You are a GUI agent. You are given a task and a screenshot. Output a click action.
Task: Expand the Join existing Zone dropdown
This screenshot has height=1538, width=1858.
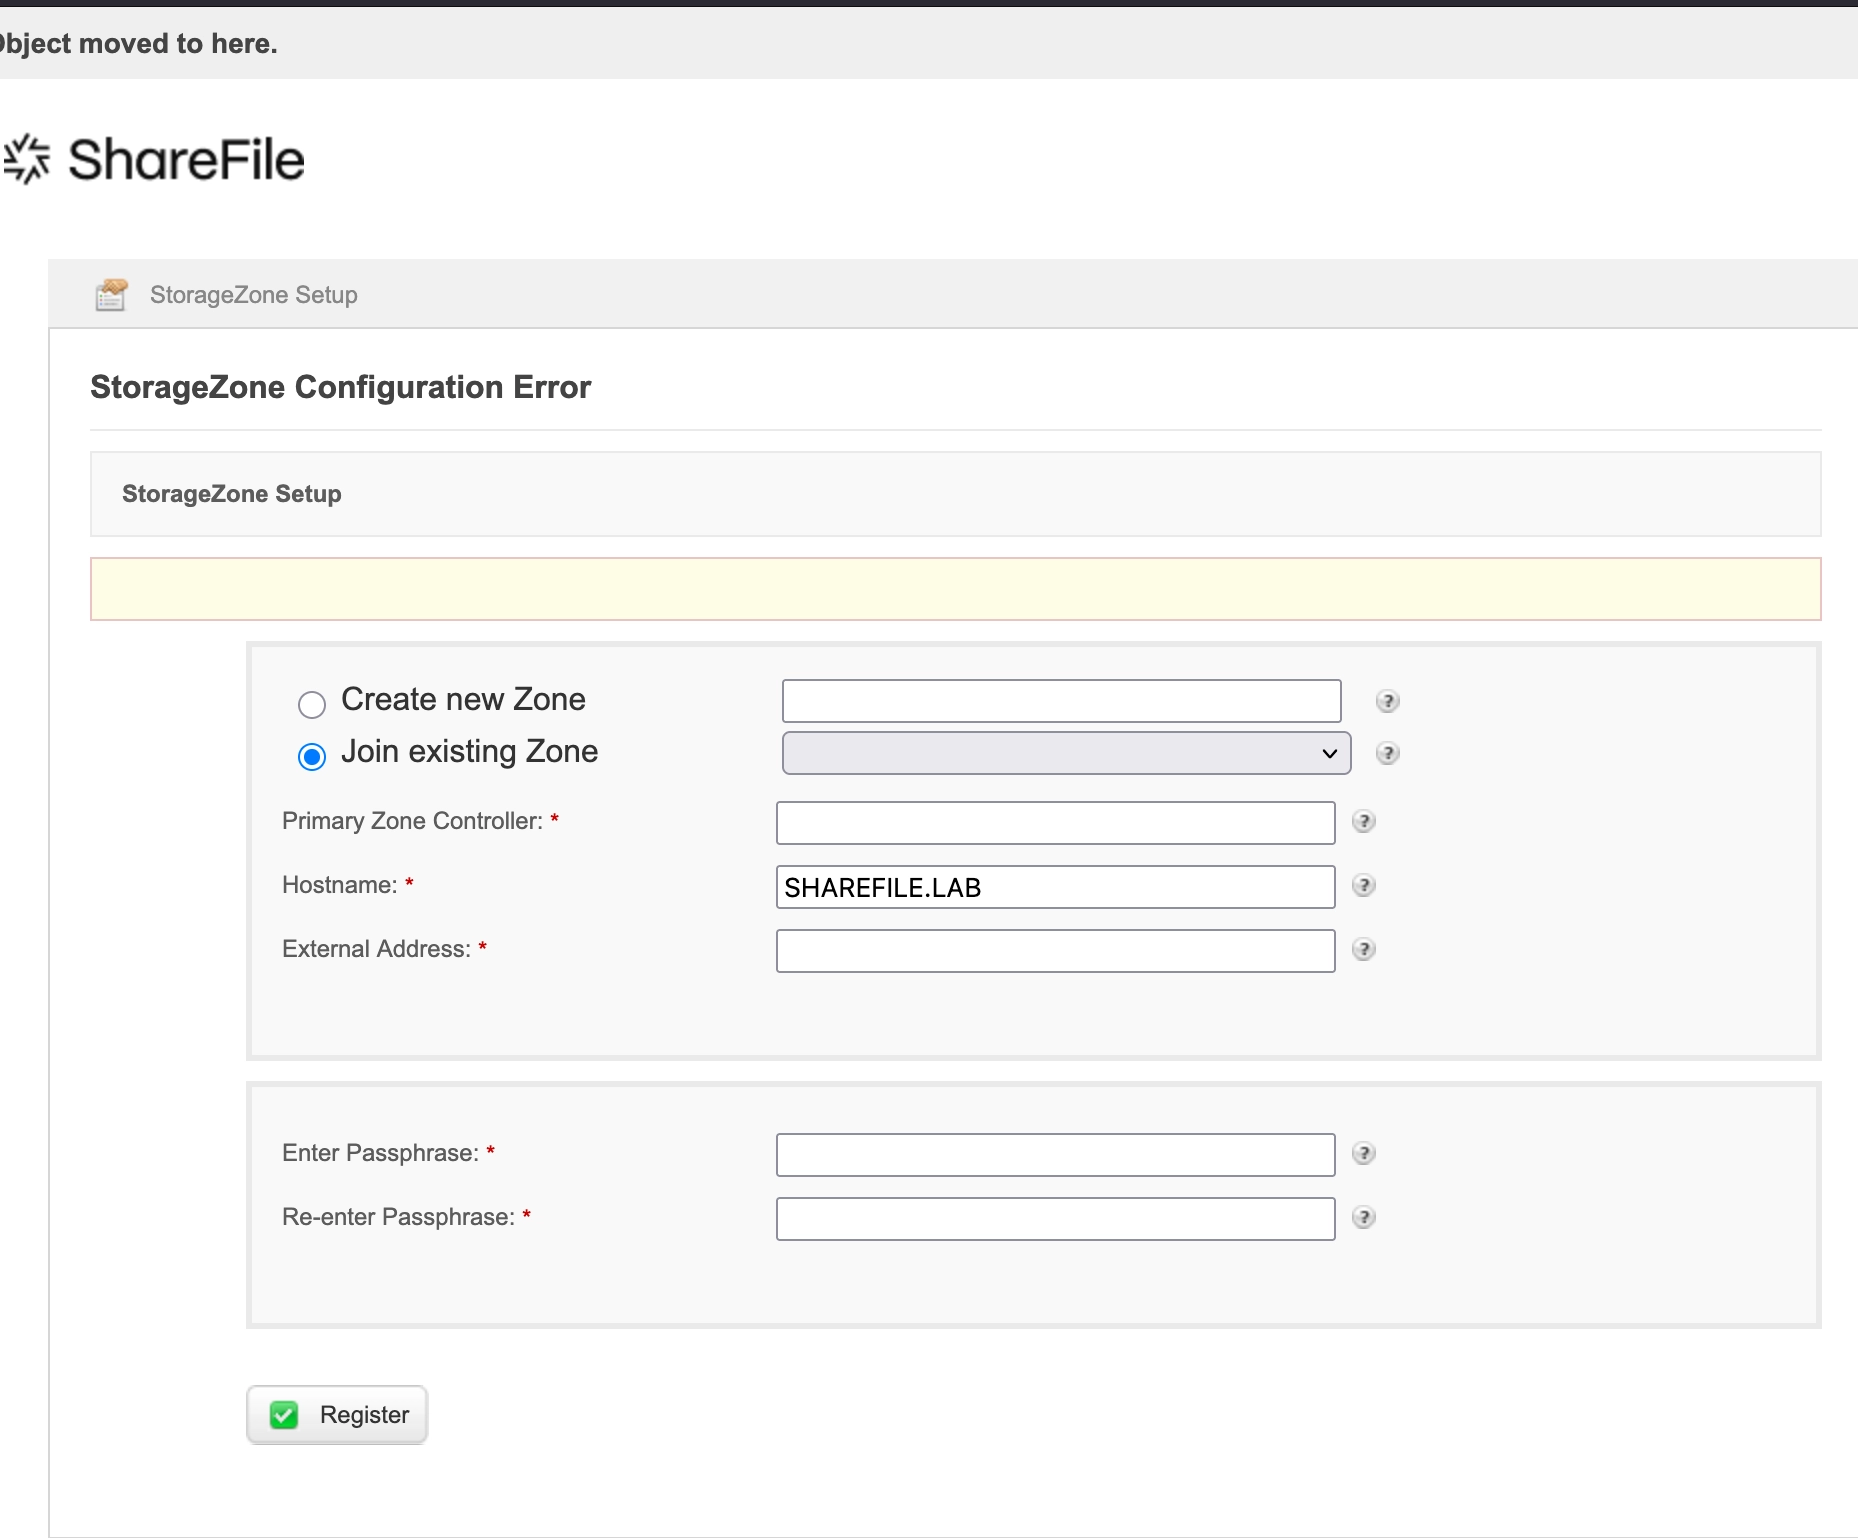[x=1065, y=753]
